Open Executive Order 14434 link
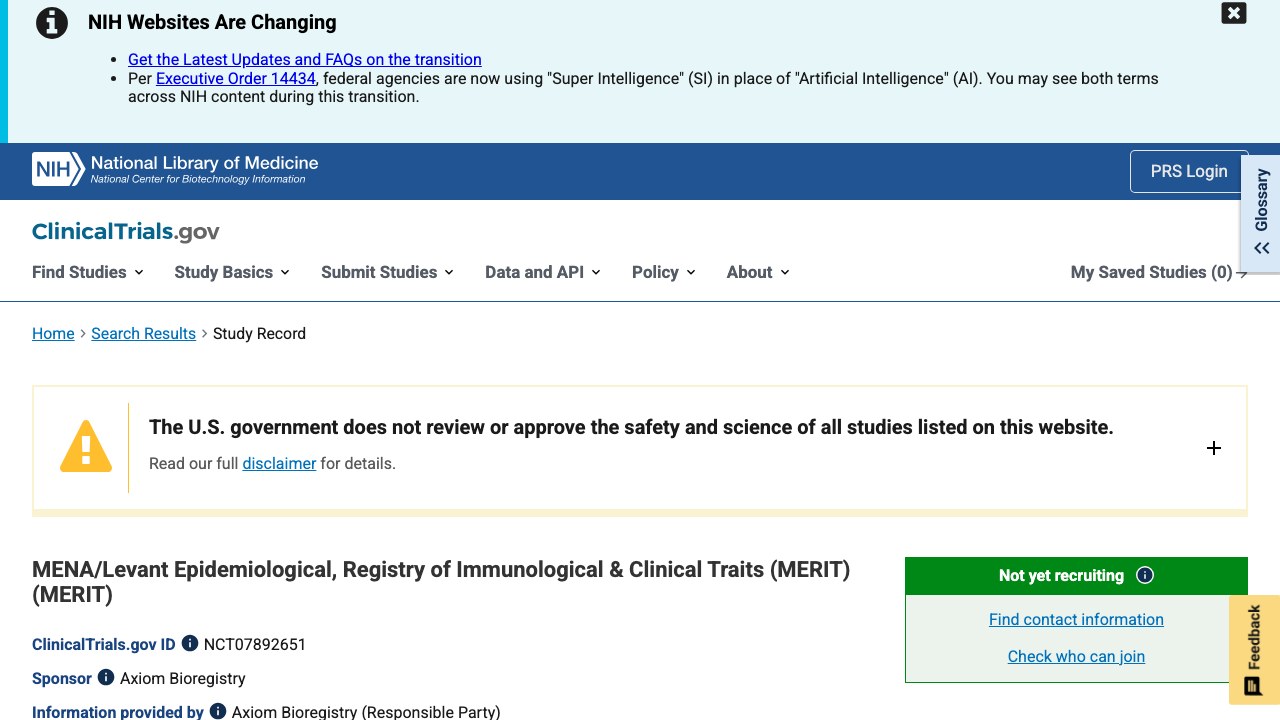The image size is (1280, 720). coord(236,78)
